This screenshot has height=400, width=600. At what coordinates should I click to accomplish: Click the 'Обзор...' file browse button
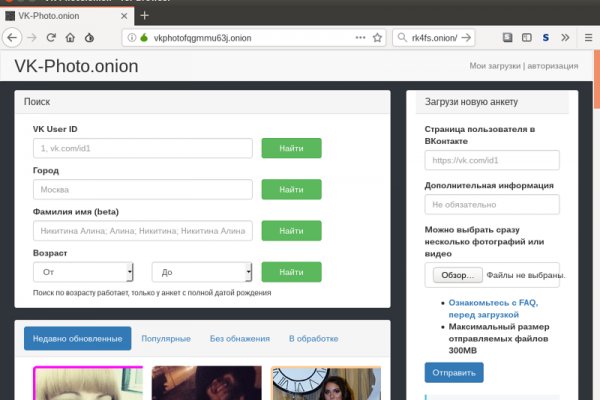[x=458, y=275]
